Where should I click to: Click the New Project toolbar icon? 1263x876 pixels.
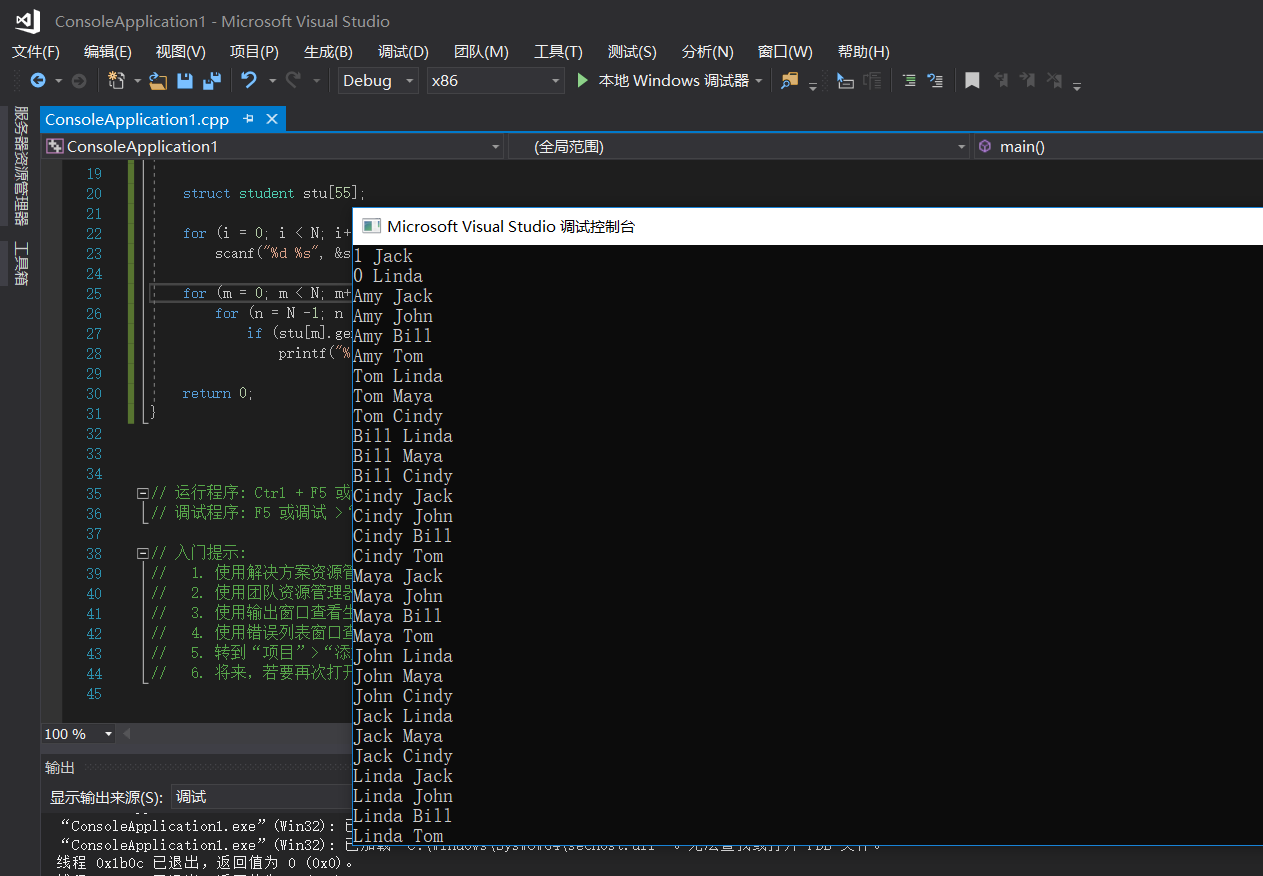coord(116,81)
